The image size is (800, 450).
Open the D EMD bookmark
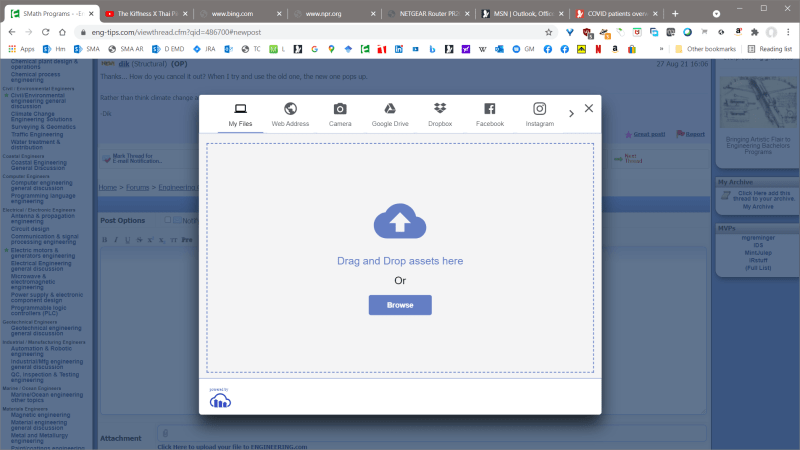[x=168, y=49]
